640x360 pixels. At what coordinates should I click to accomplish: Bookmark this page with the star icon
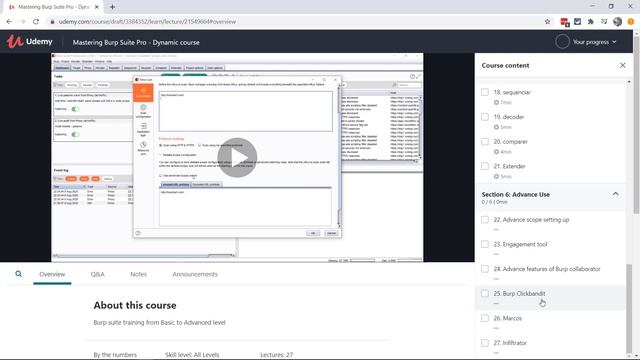point(547,22)
